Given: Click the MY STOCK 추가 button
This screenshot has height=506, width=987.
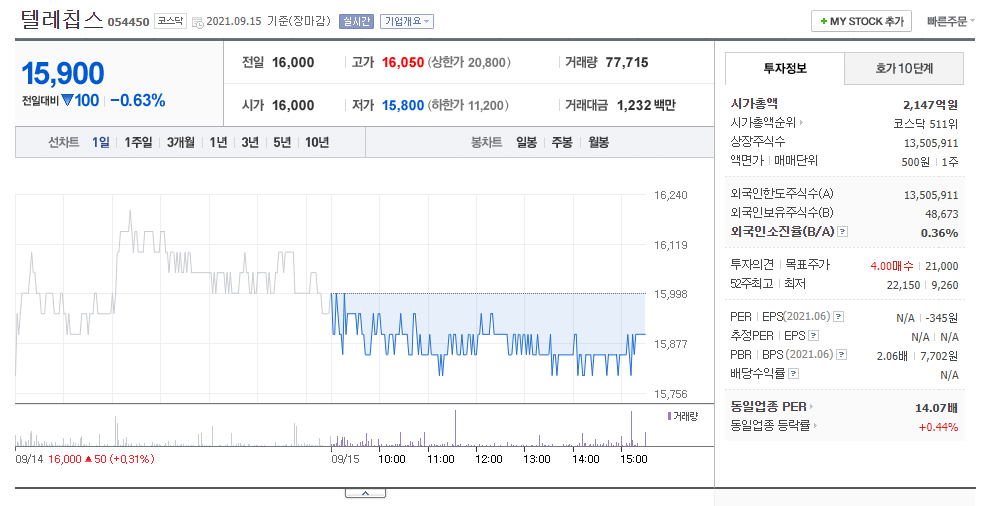Looking at the screenshot, I should (x=862, y=21).
